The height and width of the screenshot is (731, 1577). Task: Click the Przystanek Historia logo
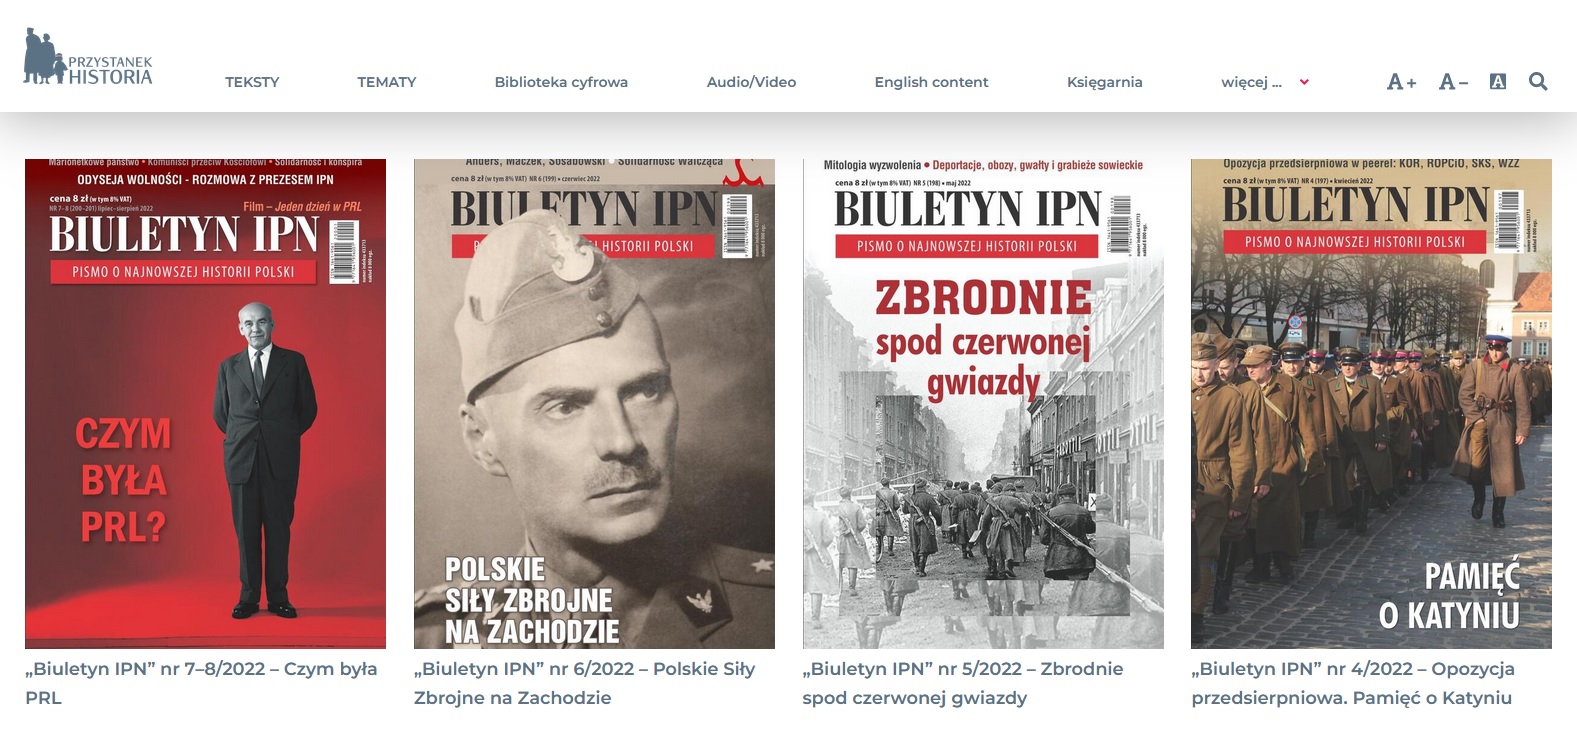[88, 57]
